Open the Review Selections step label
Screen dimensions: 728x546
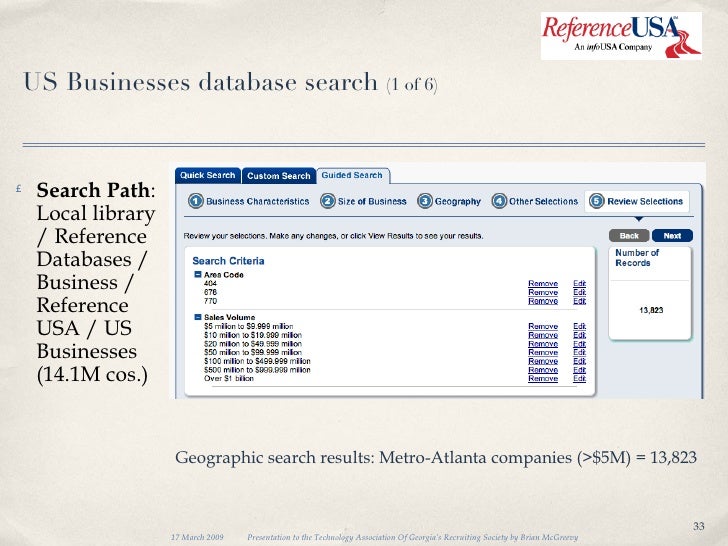click(645, 202)
